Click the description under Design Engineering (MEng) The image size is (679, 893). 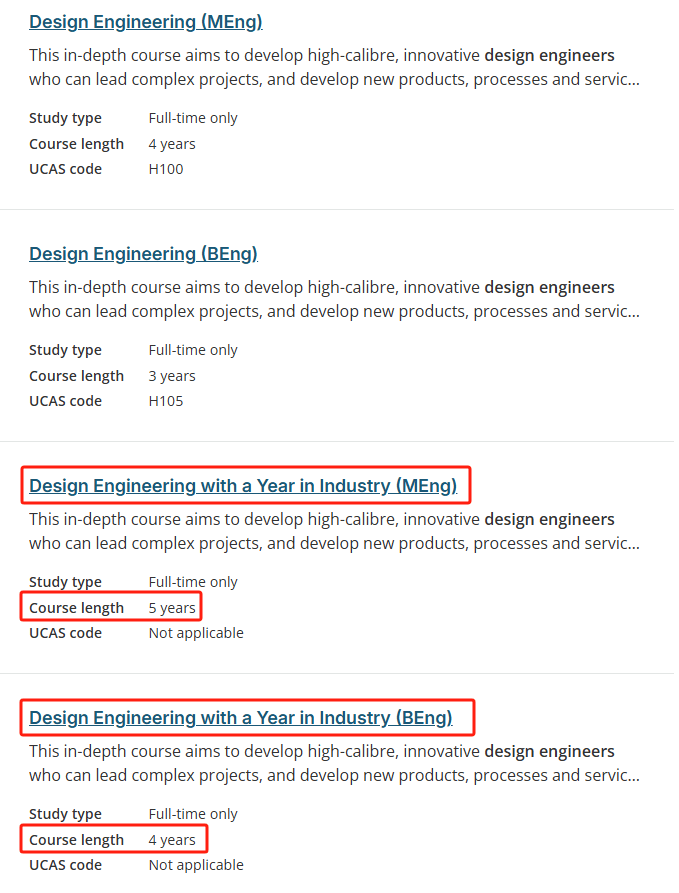point(334,67)
